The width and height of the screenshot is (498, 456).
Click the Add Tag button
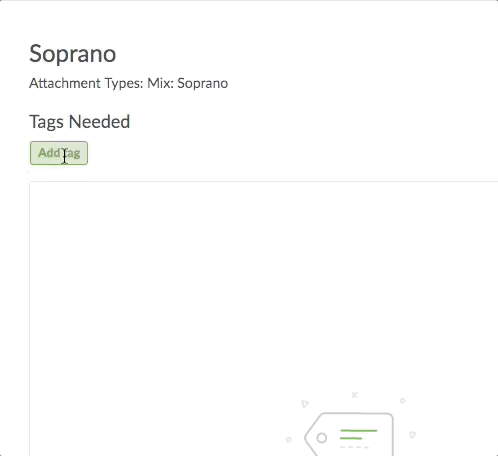click(59, 153)
